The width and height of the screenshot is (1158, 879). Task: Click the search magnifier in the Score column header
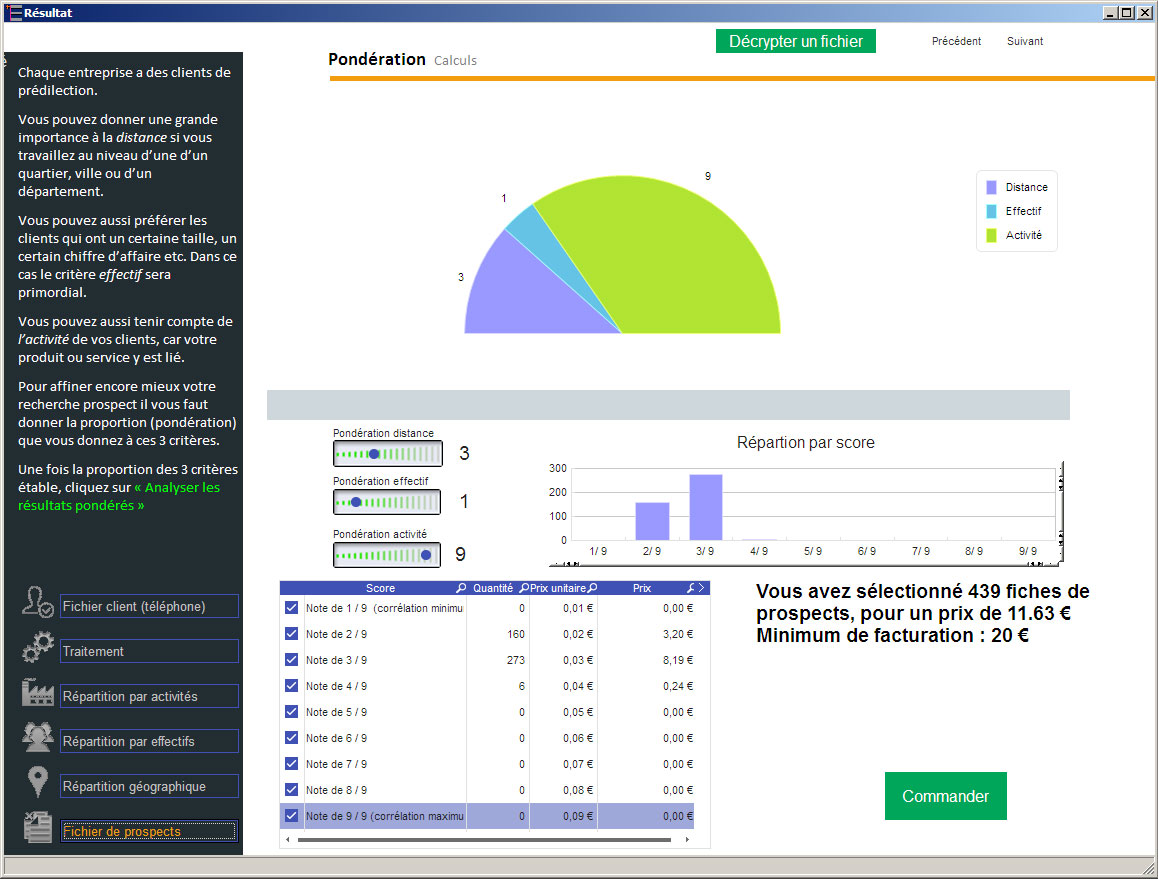click(461, 588)
